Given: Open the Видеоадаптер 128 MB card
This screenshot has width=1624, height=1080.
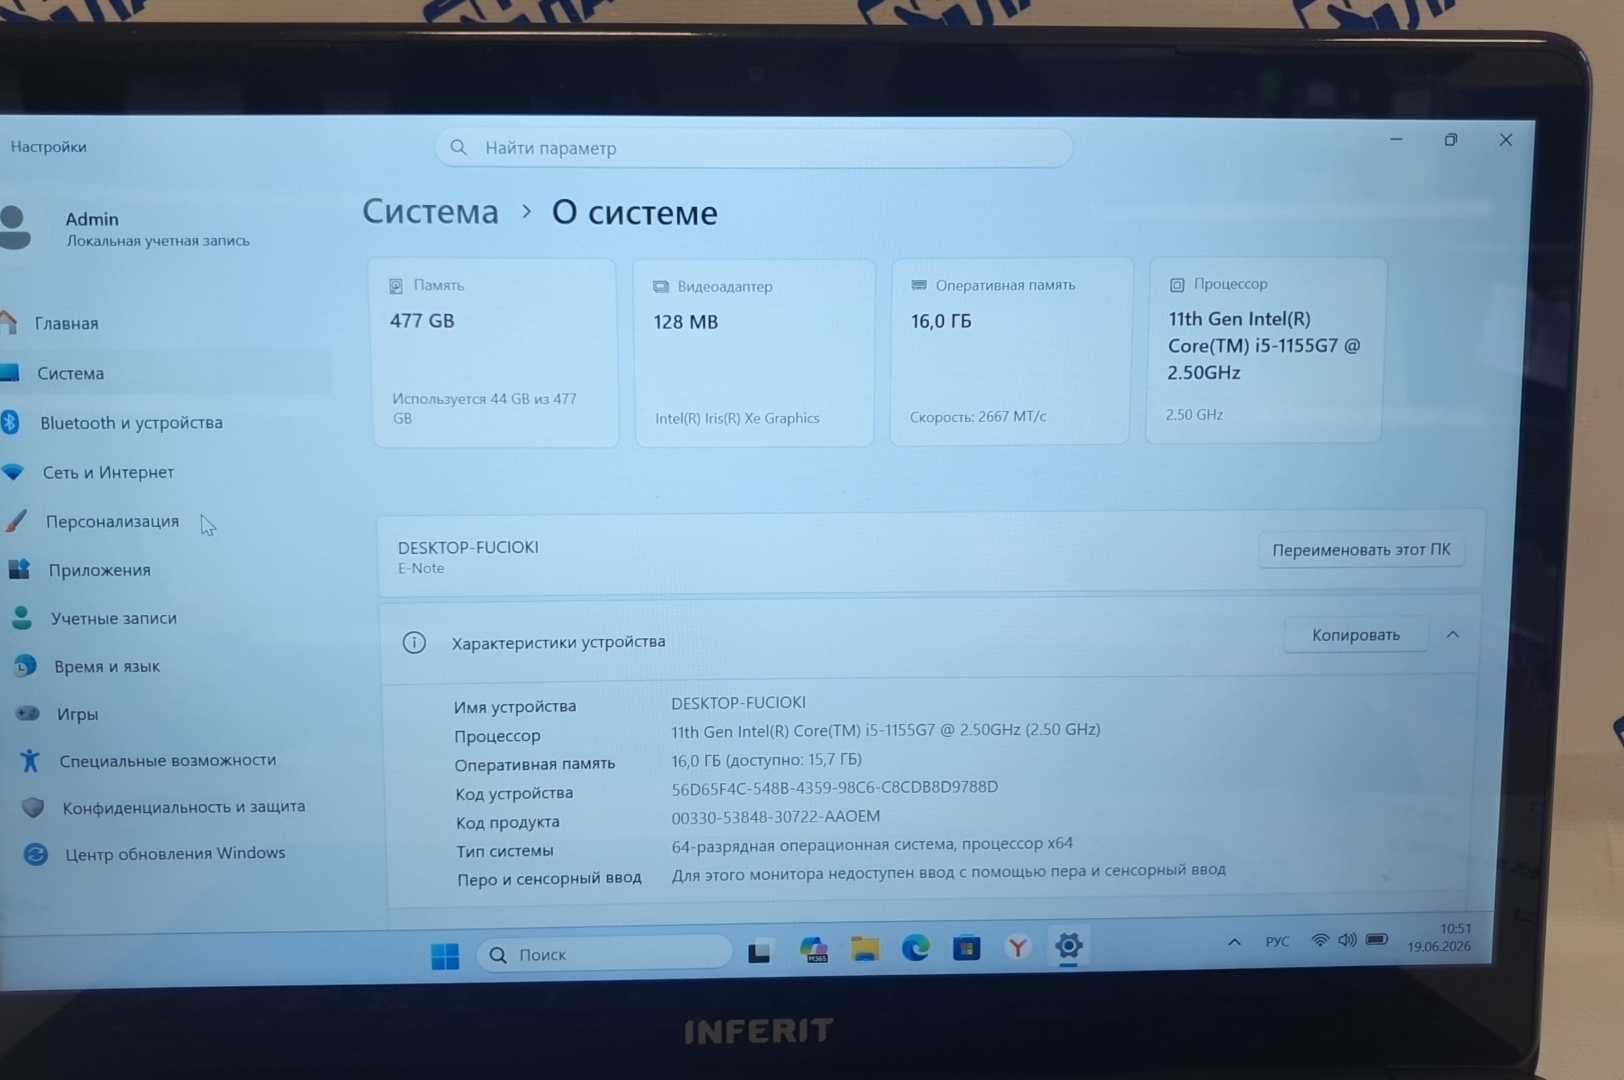Looking at the screenshot, I should (x=754, y=352).
